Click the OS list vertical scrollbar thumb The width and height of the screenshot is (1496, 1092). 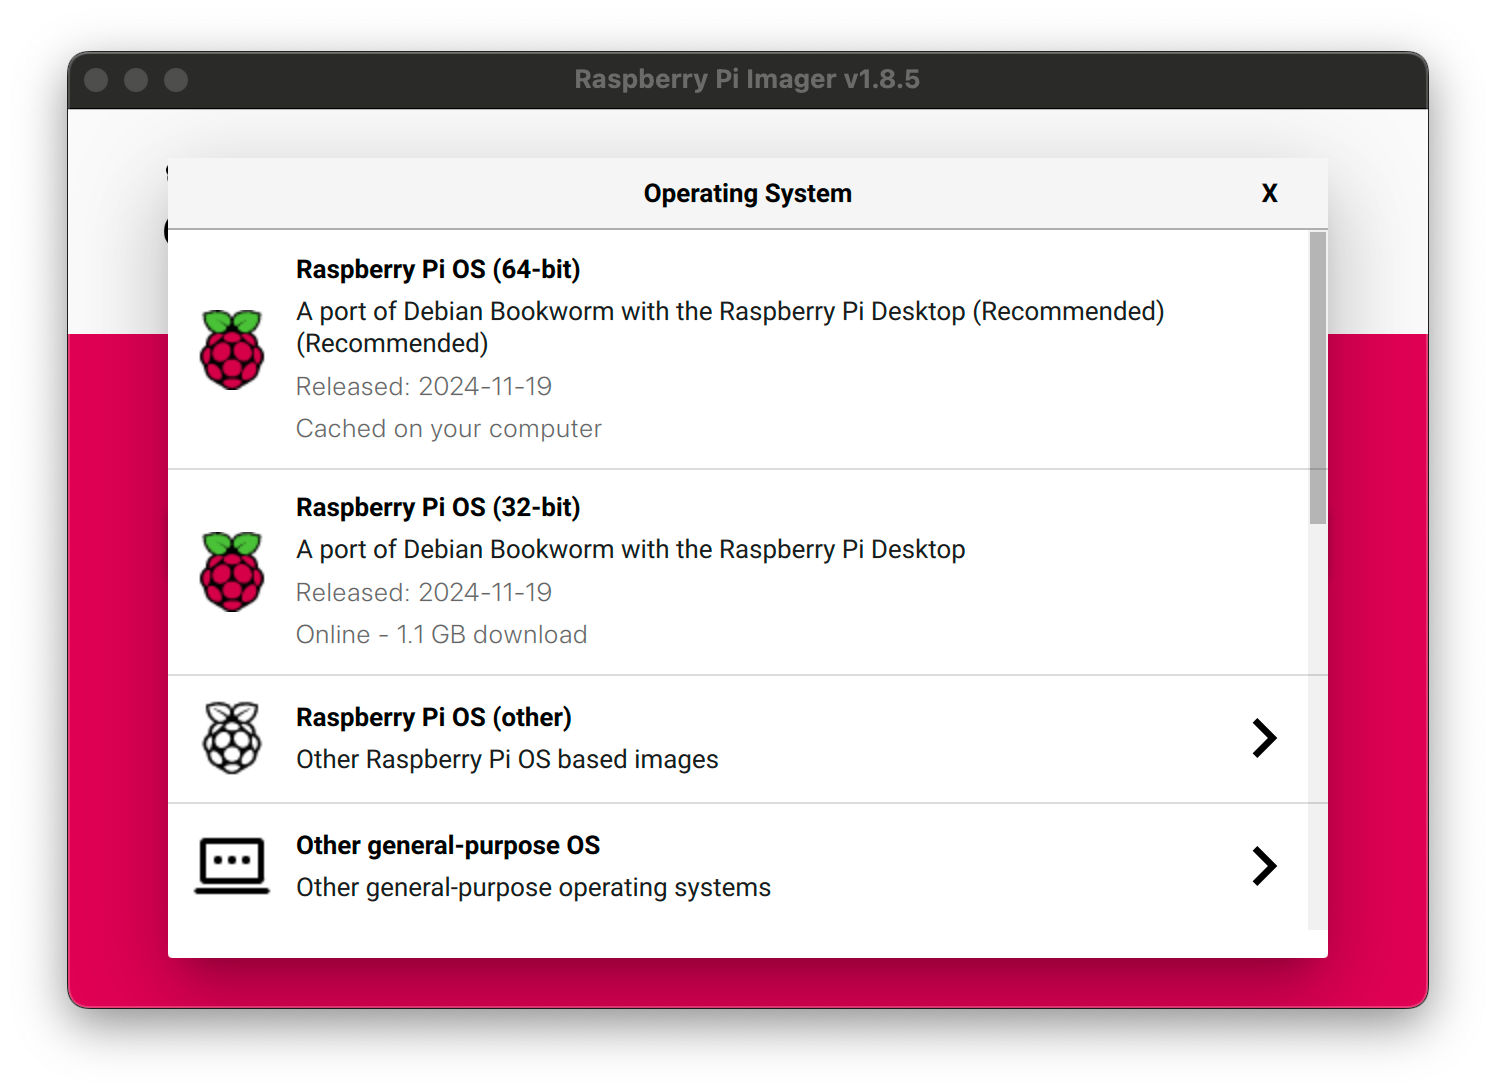[1318, 378]
